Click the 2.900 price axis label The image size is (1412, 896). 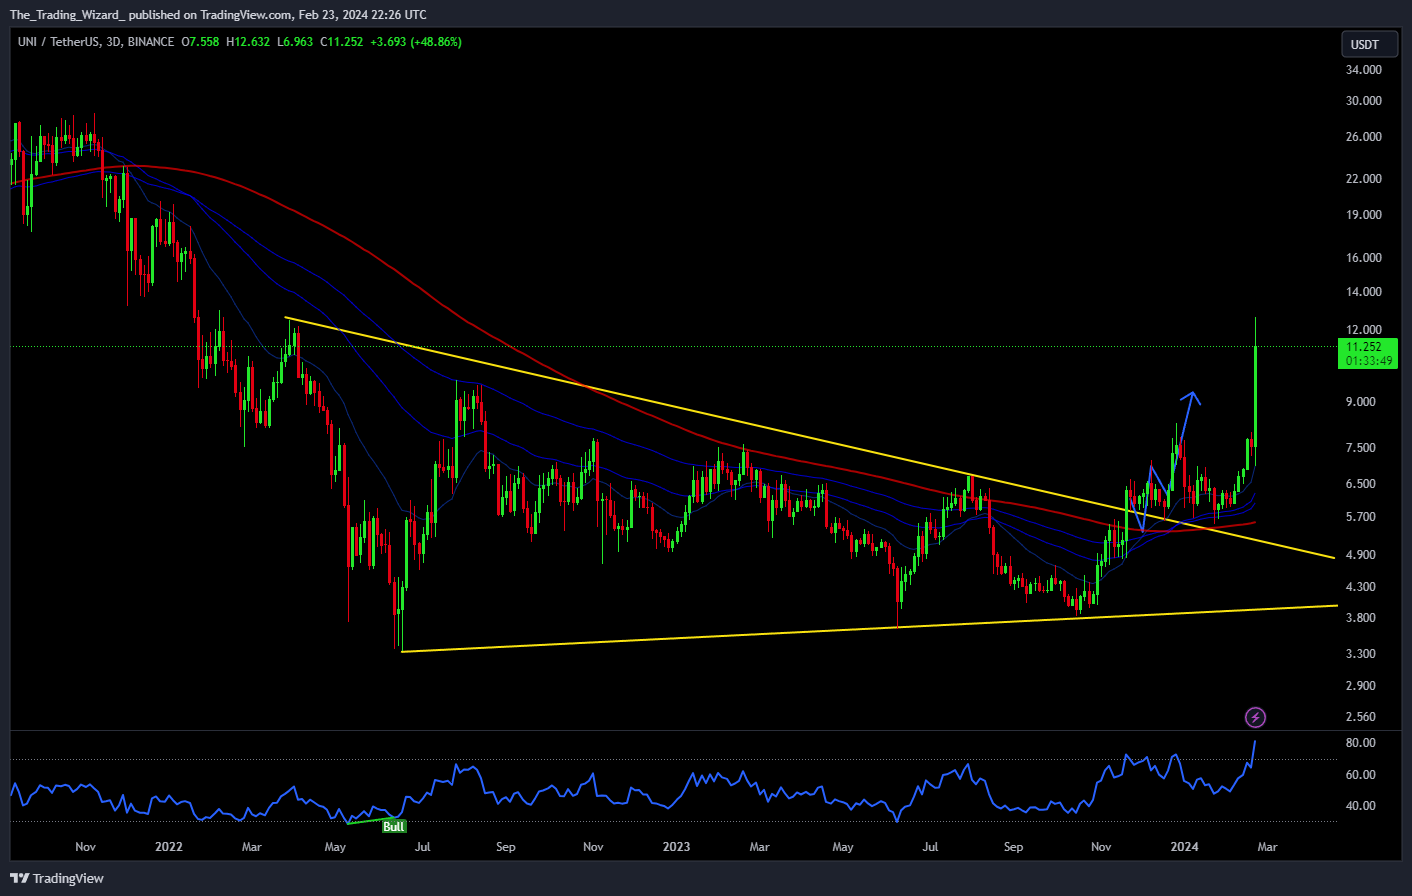coord(1361,686)
